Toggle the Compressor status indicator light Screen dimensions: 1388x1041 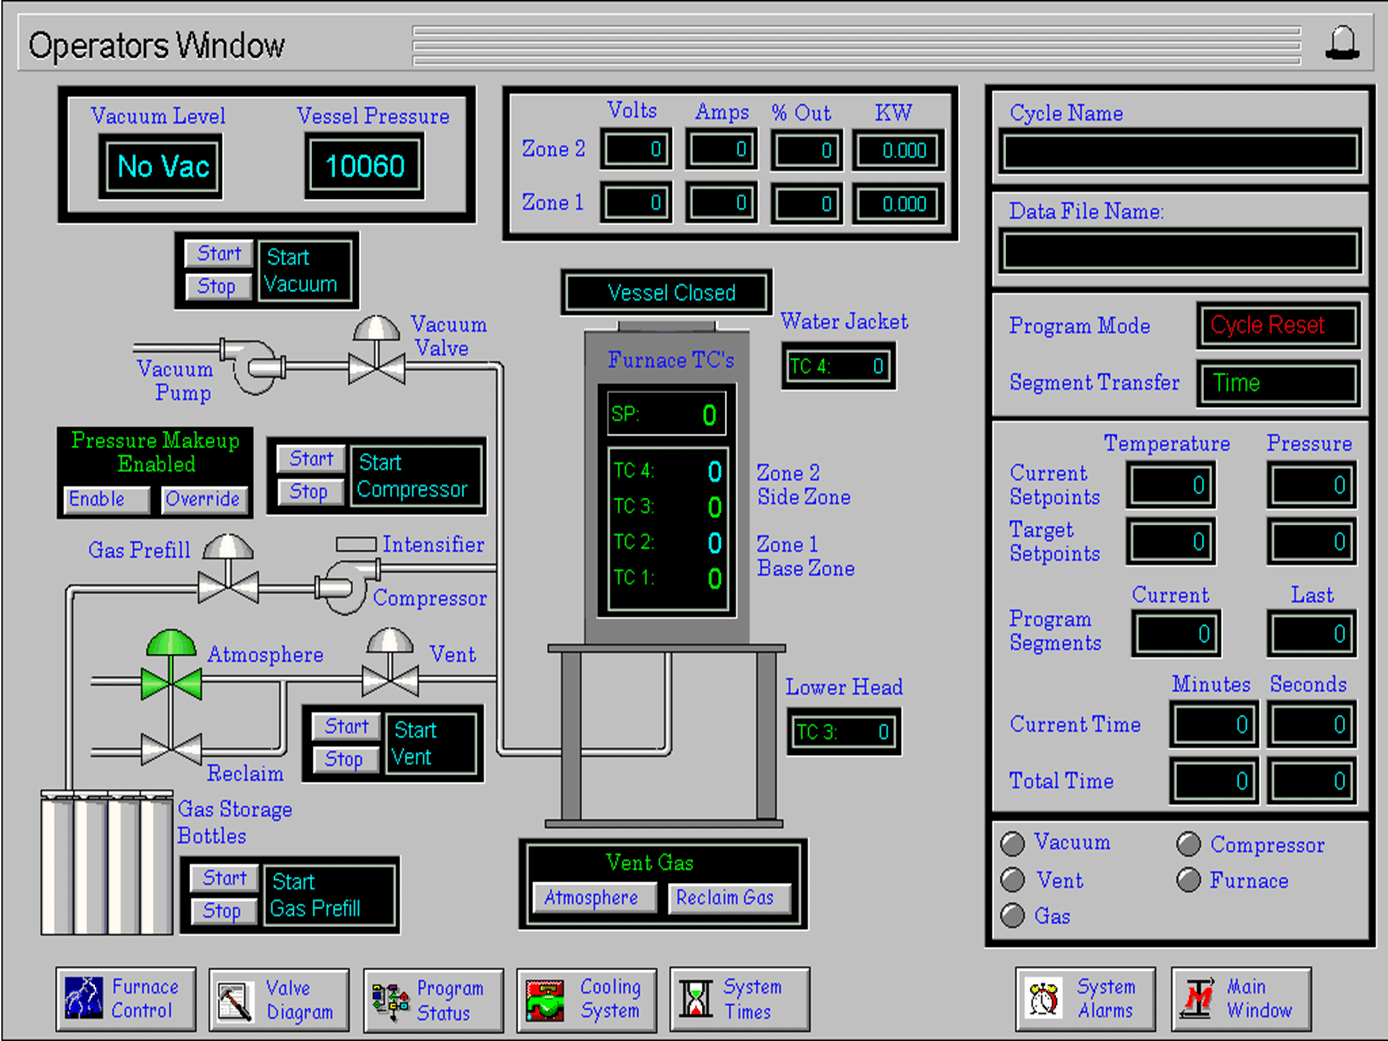tap(1189, 845)
